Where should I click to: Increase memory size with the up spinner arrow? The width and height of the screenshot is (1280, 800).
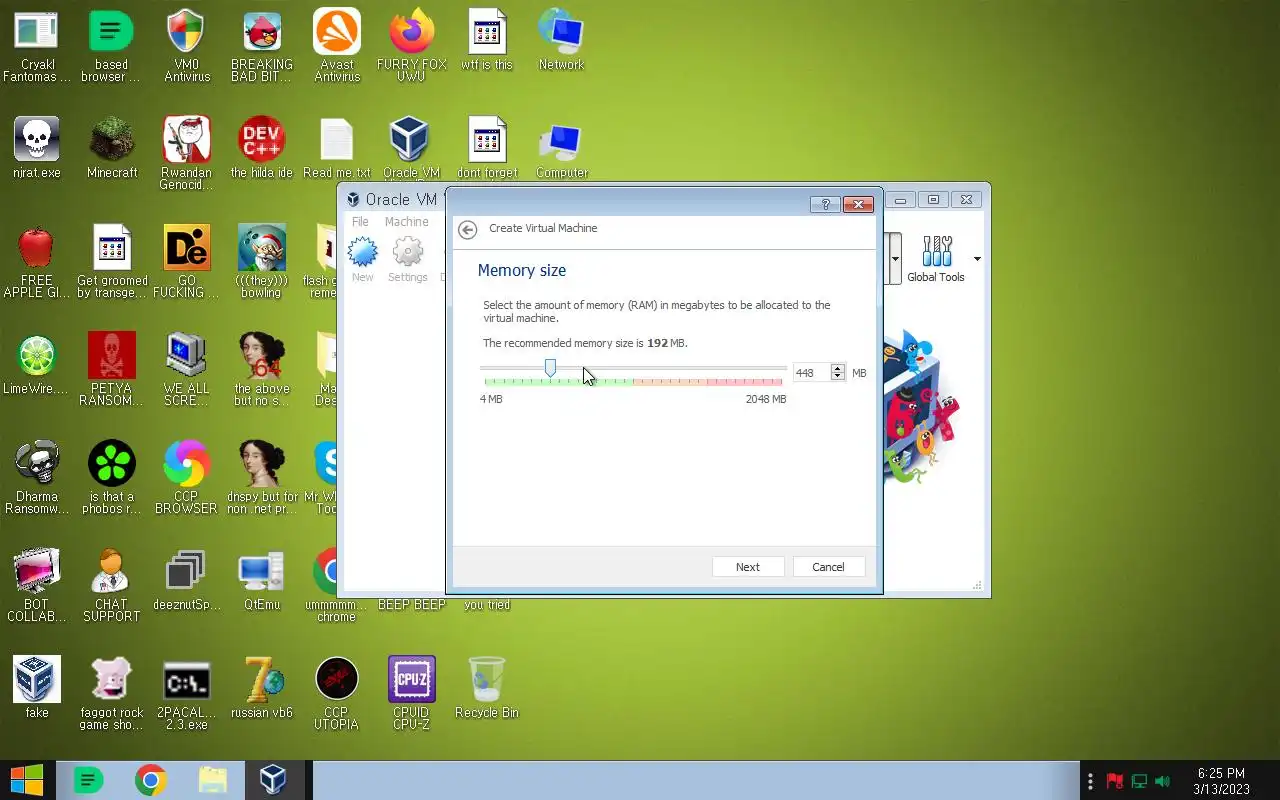click(x=838, y=368)
